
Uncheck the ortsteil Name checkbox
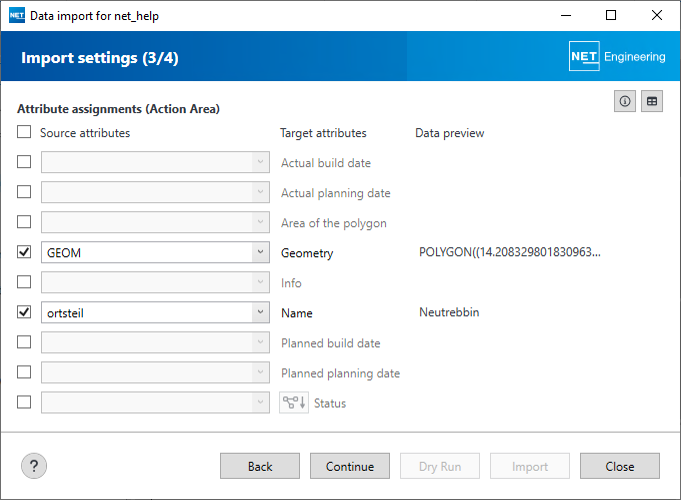coord(24,313)
